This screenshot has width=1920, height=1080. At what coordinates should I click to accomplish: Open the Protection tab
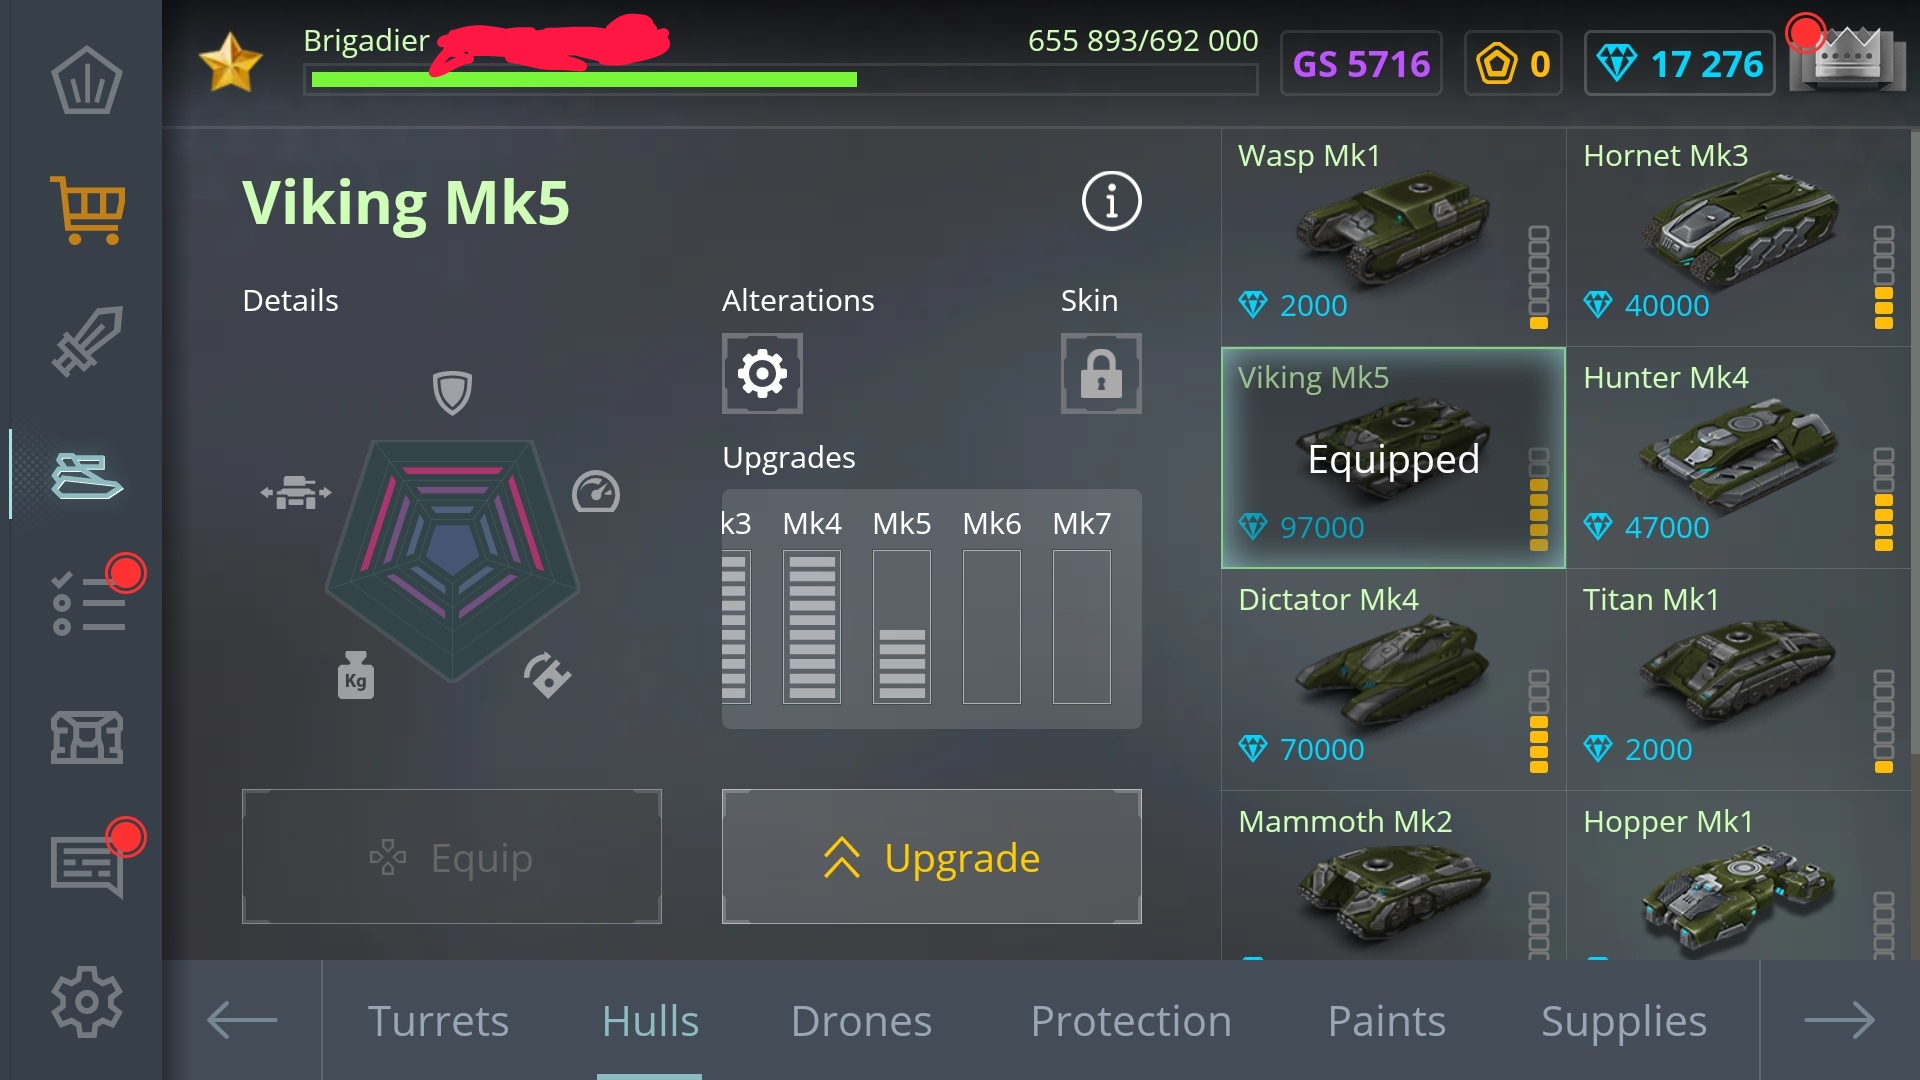click(1131, 1021)
